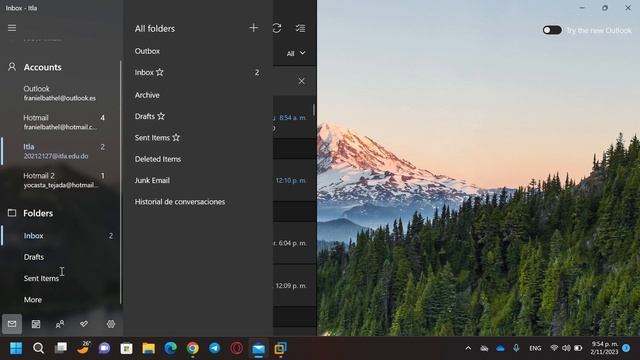Open Inbox in All folders
The image size is (640, 360).
[198, 72]
